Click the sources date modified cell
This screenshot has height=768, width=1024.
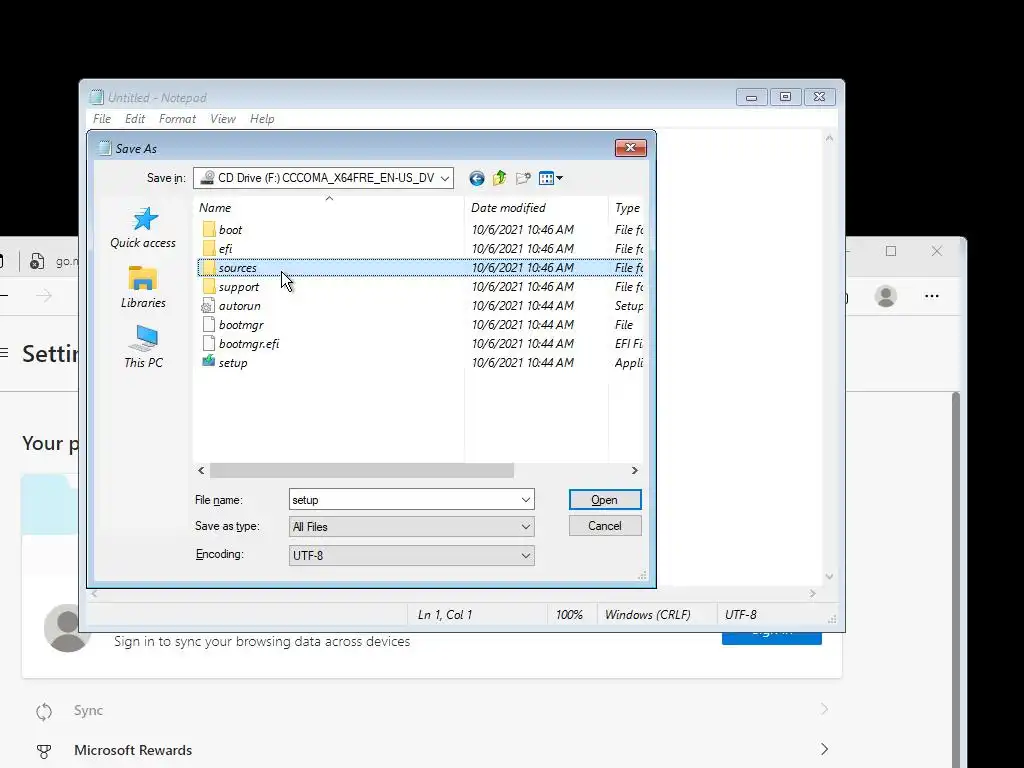click(522, 268)
